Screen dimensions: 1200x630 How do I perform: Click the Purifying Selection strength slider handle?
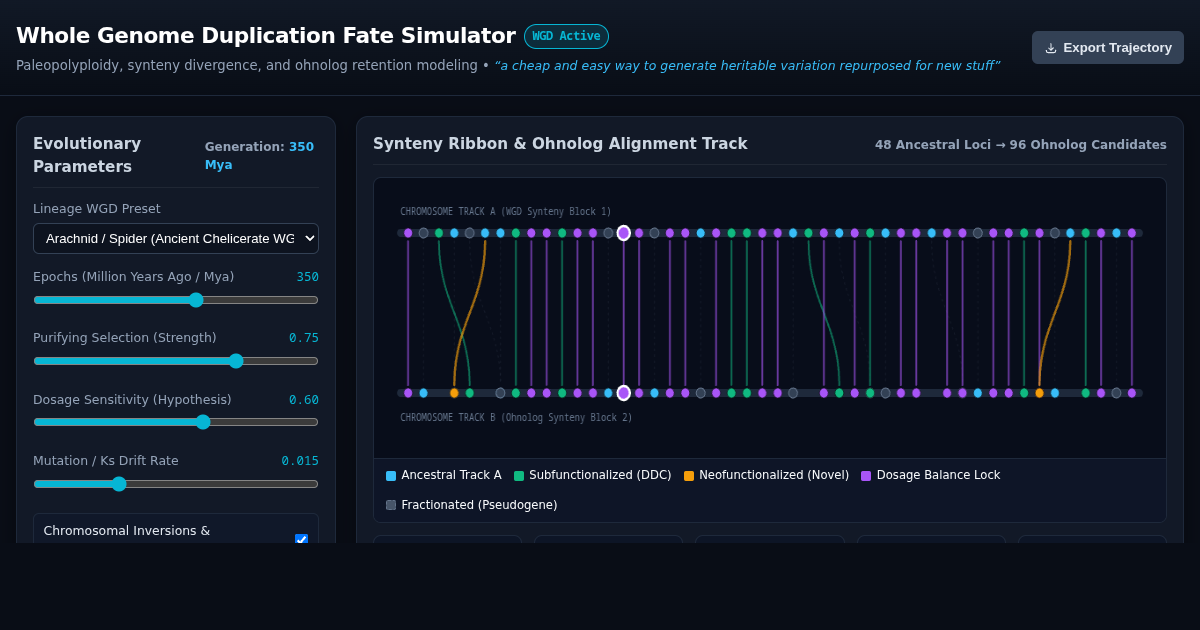pyautogui.click(x=236, y=361)
